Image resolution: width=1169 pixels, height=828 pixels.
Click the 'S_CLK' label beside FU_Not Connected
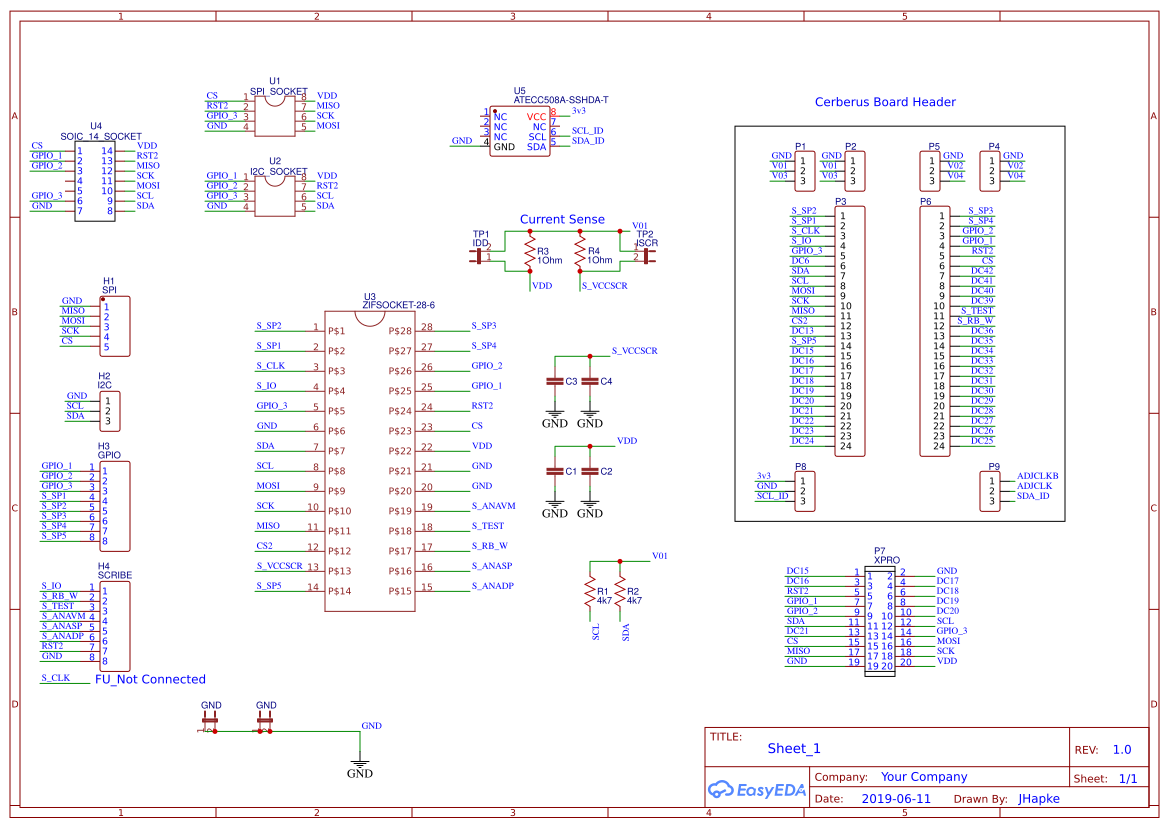pos(56,677)
